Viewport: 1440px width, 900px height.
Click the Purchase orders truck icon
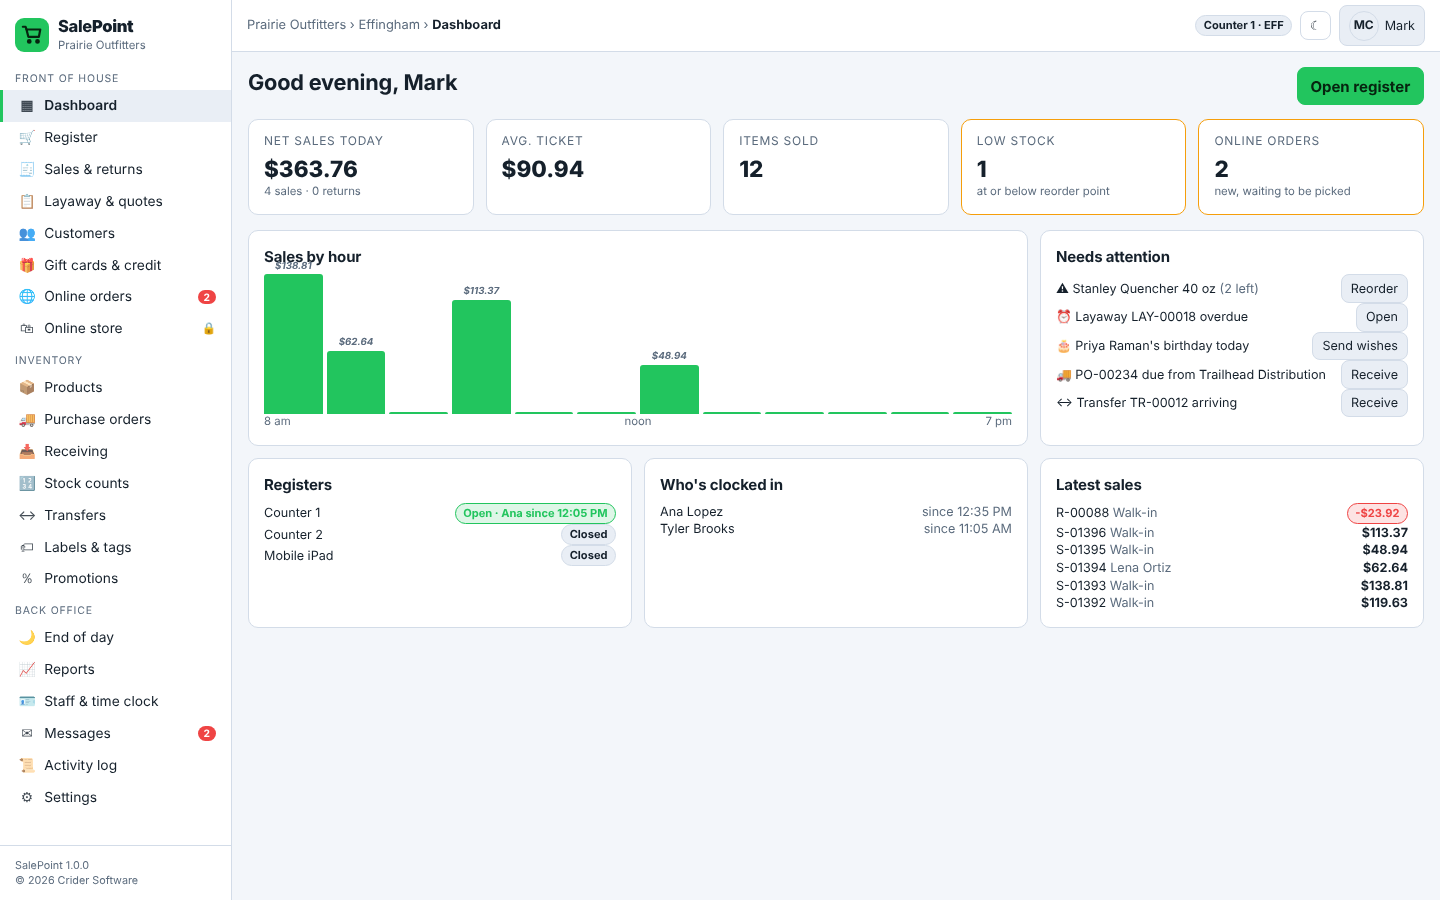(27, 420)
